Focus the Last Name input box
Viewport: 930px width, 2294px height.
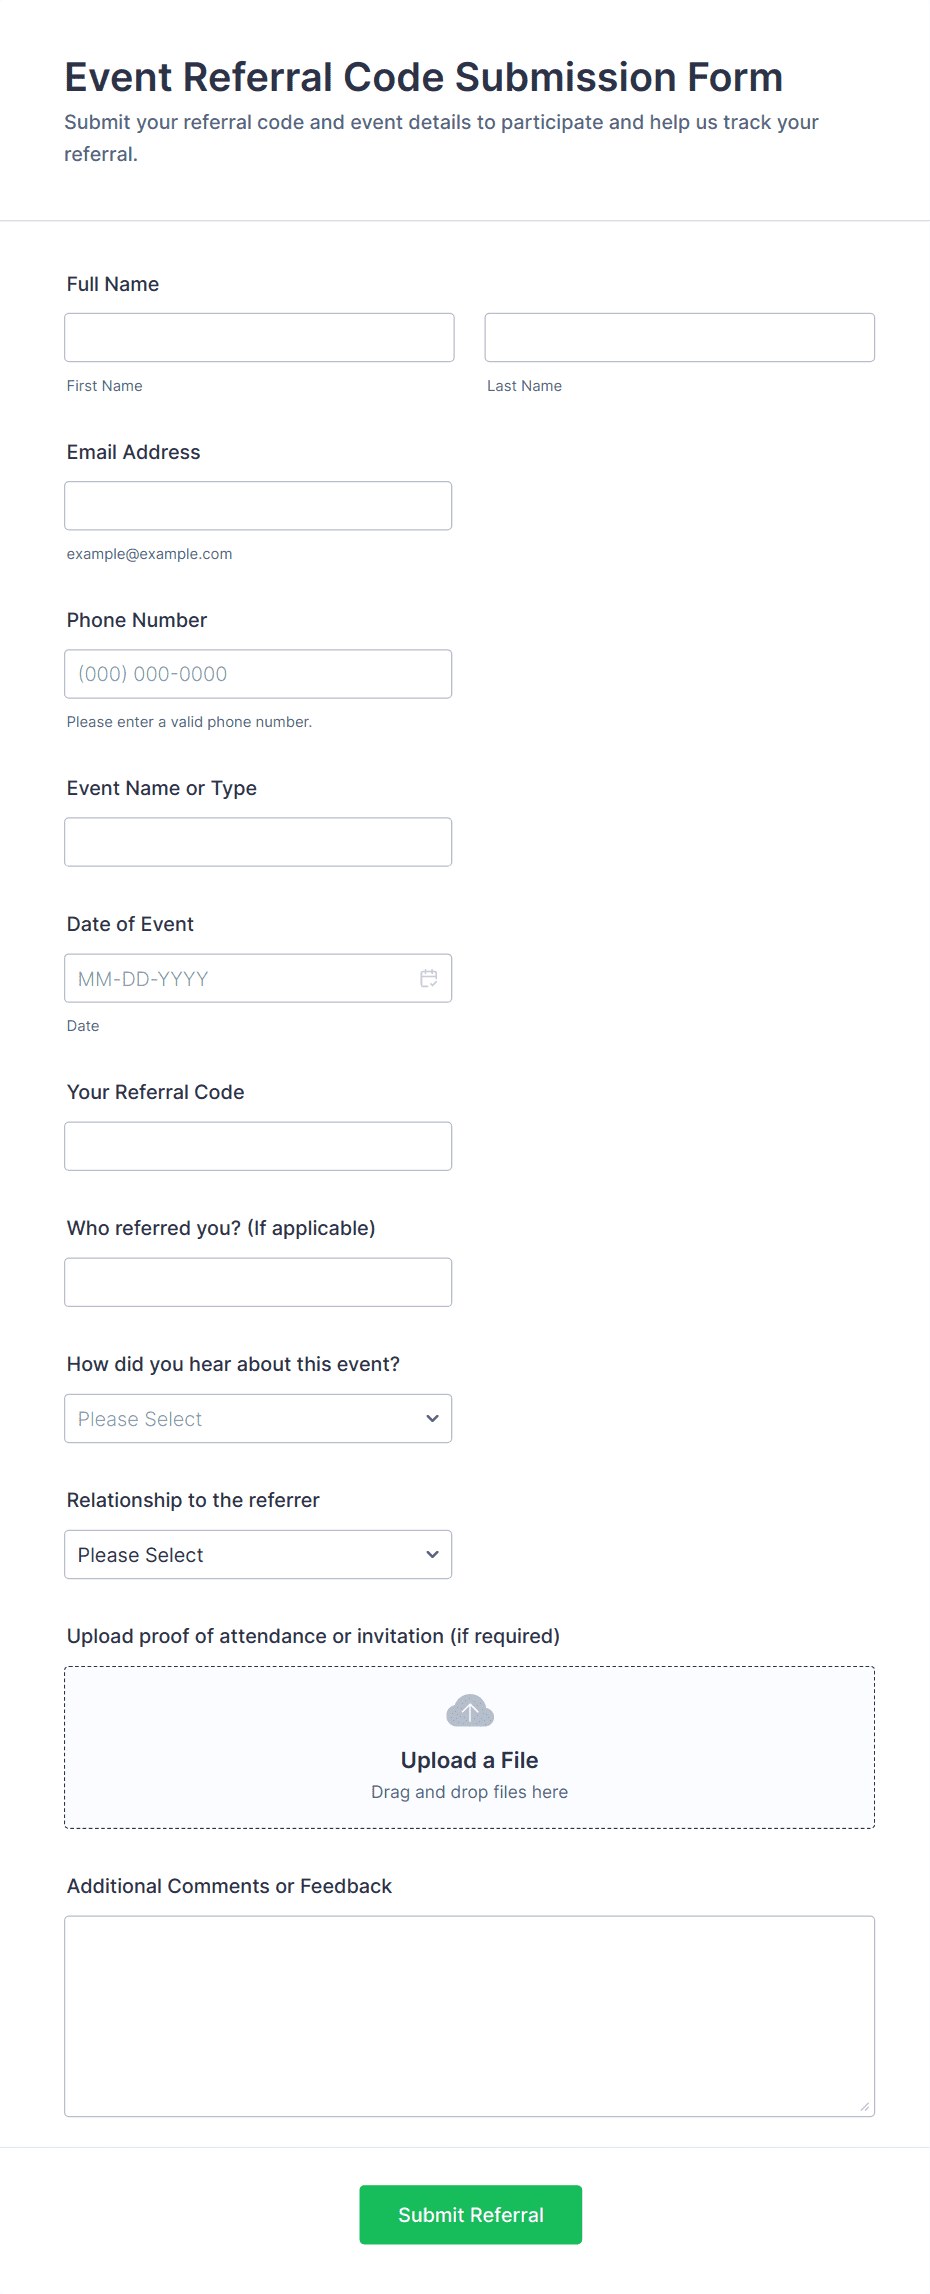tap(679, 338)
